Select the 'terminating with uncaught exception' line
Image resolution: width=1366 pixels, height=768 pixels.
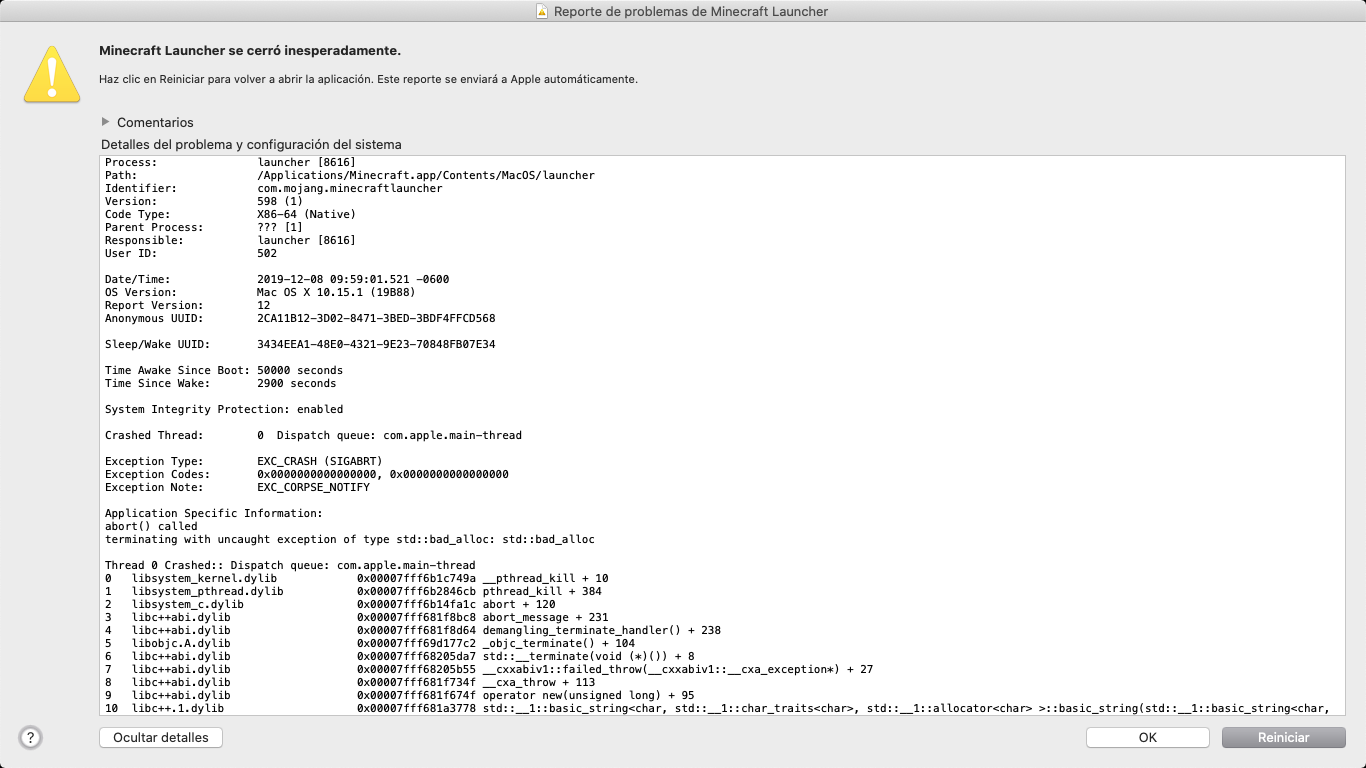click(350, 539)
